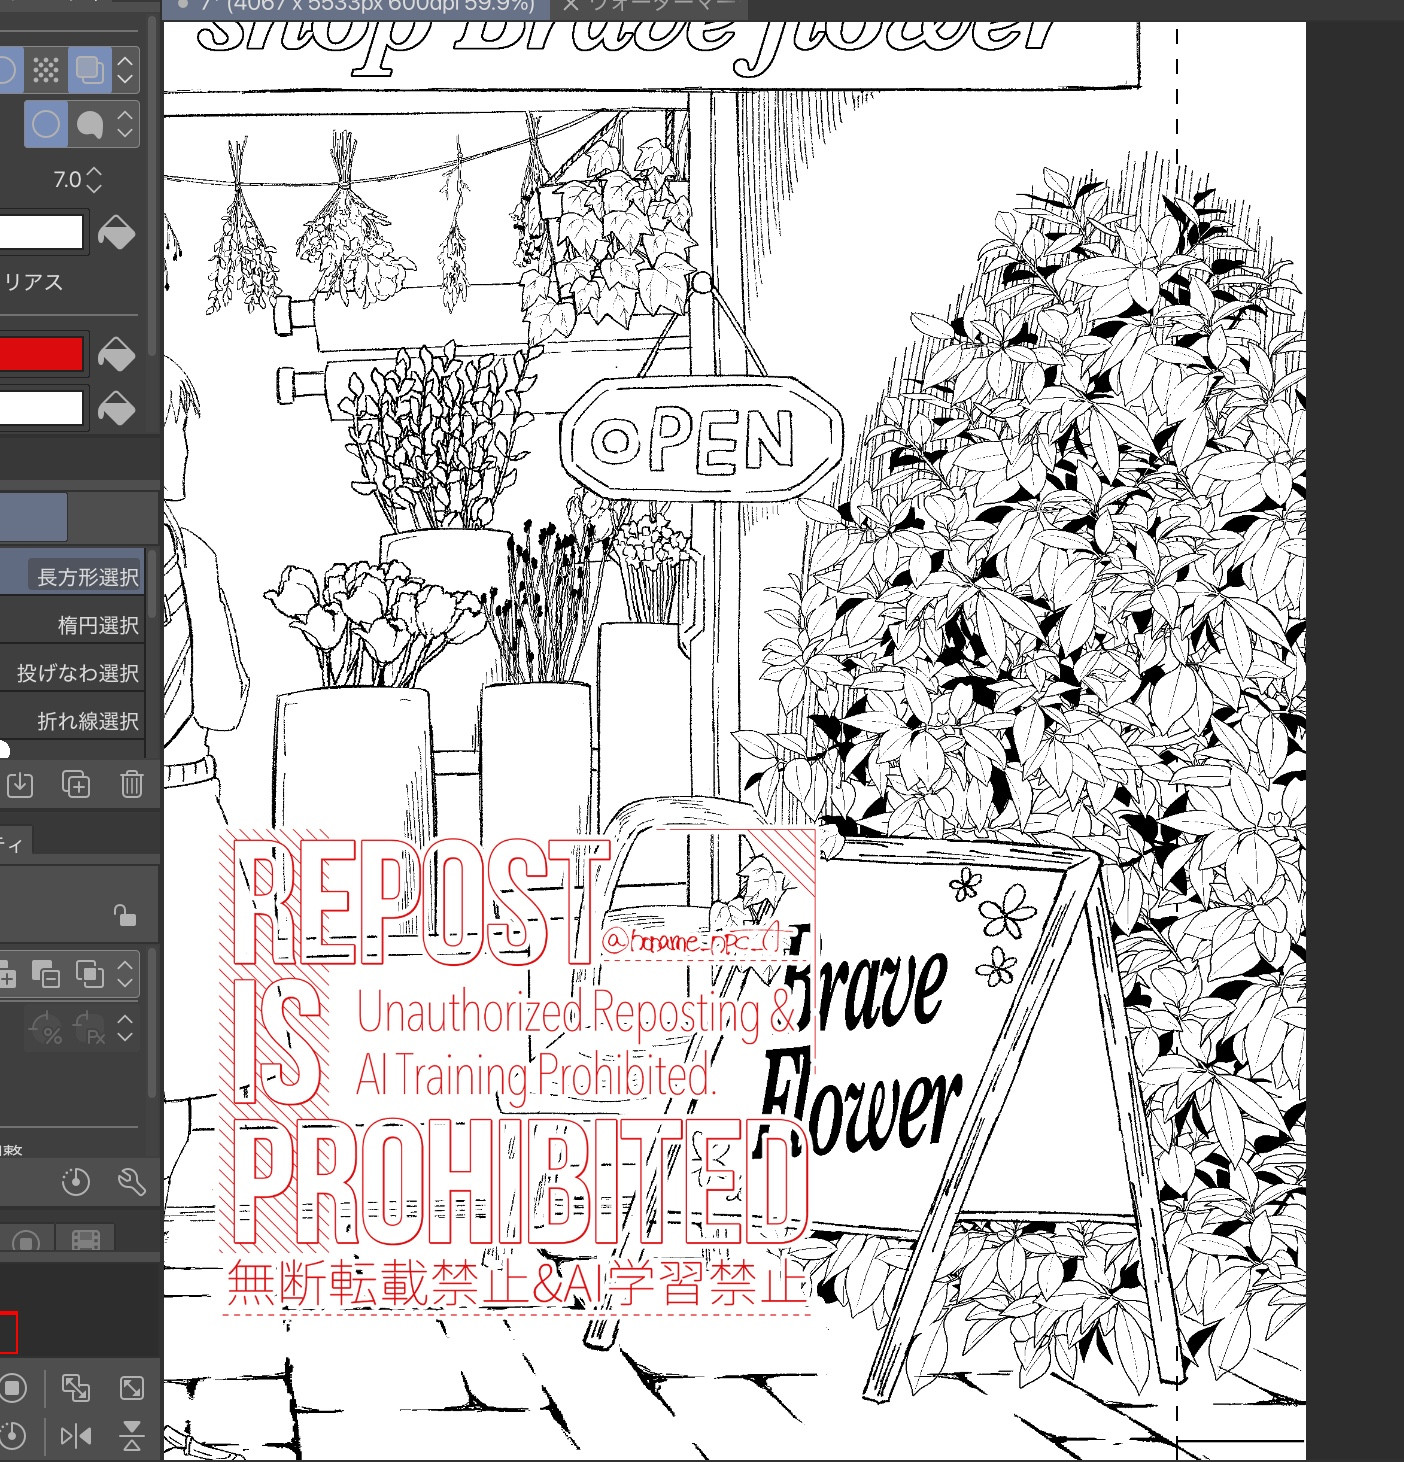The width and height of the screenshot is (1404, 1462).
Task: Click the bucket icon beside the top white swatch
Action: click(116, 233)
